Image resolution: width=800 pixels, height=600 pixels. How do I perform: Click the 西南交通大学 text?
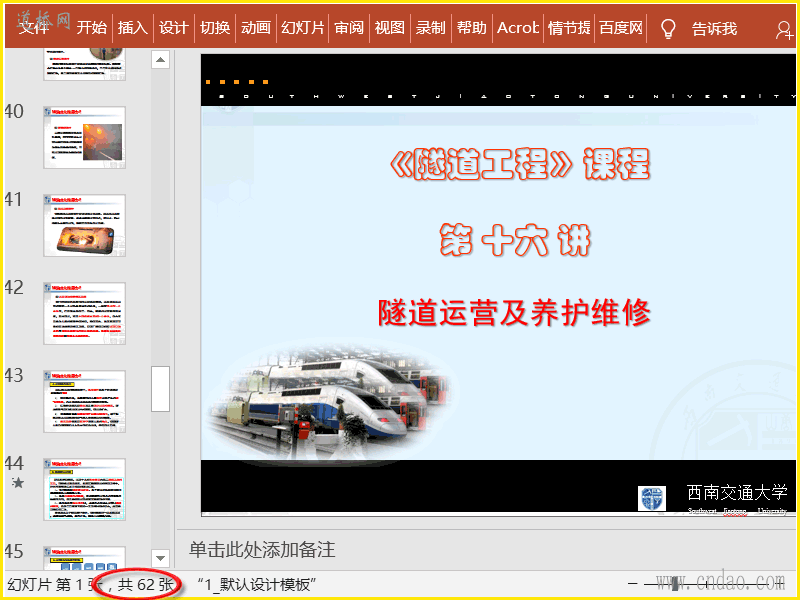737,492
